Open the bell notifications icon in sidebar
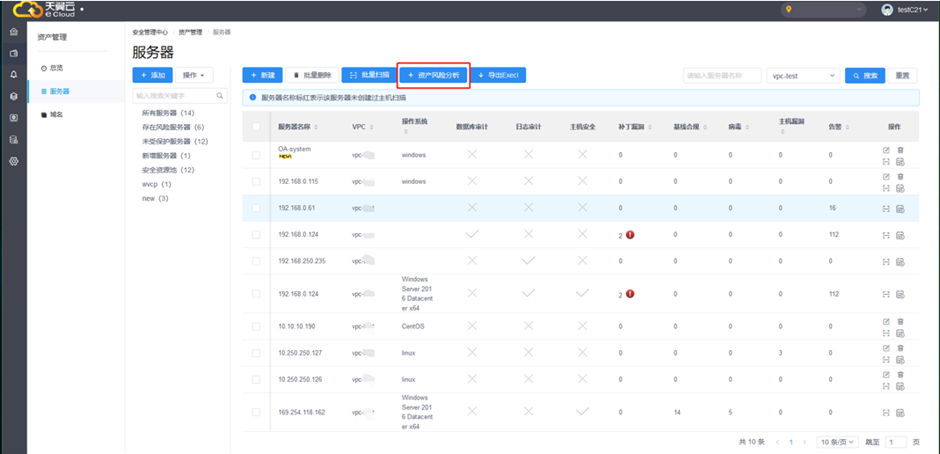The height and width of the screenshot is (454, 940). [x=13, y=75]
